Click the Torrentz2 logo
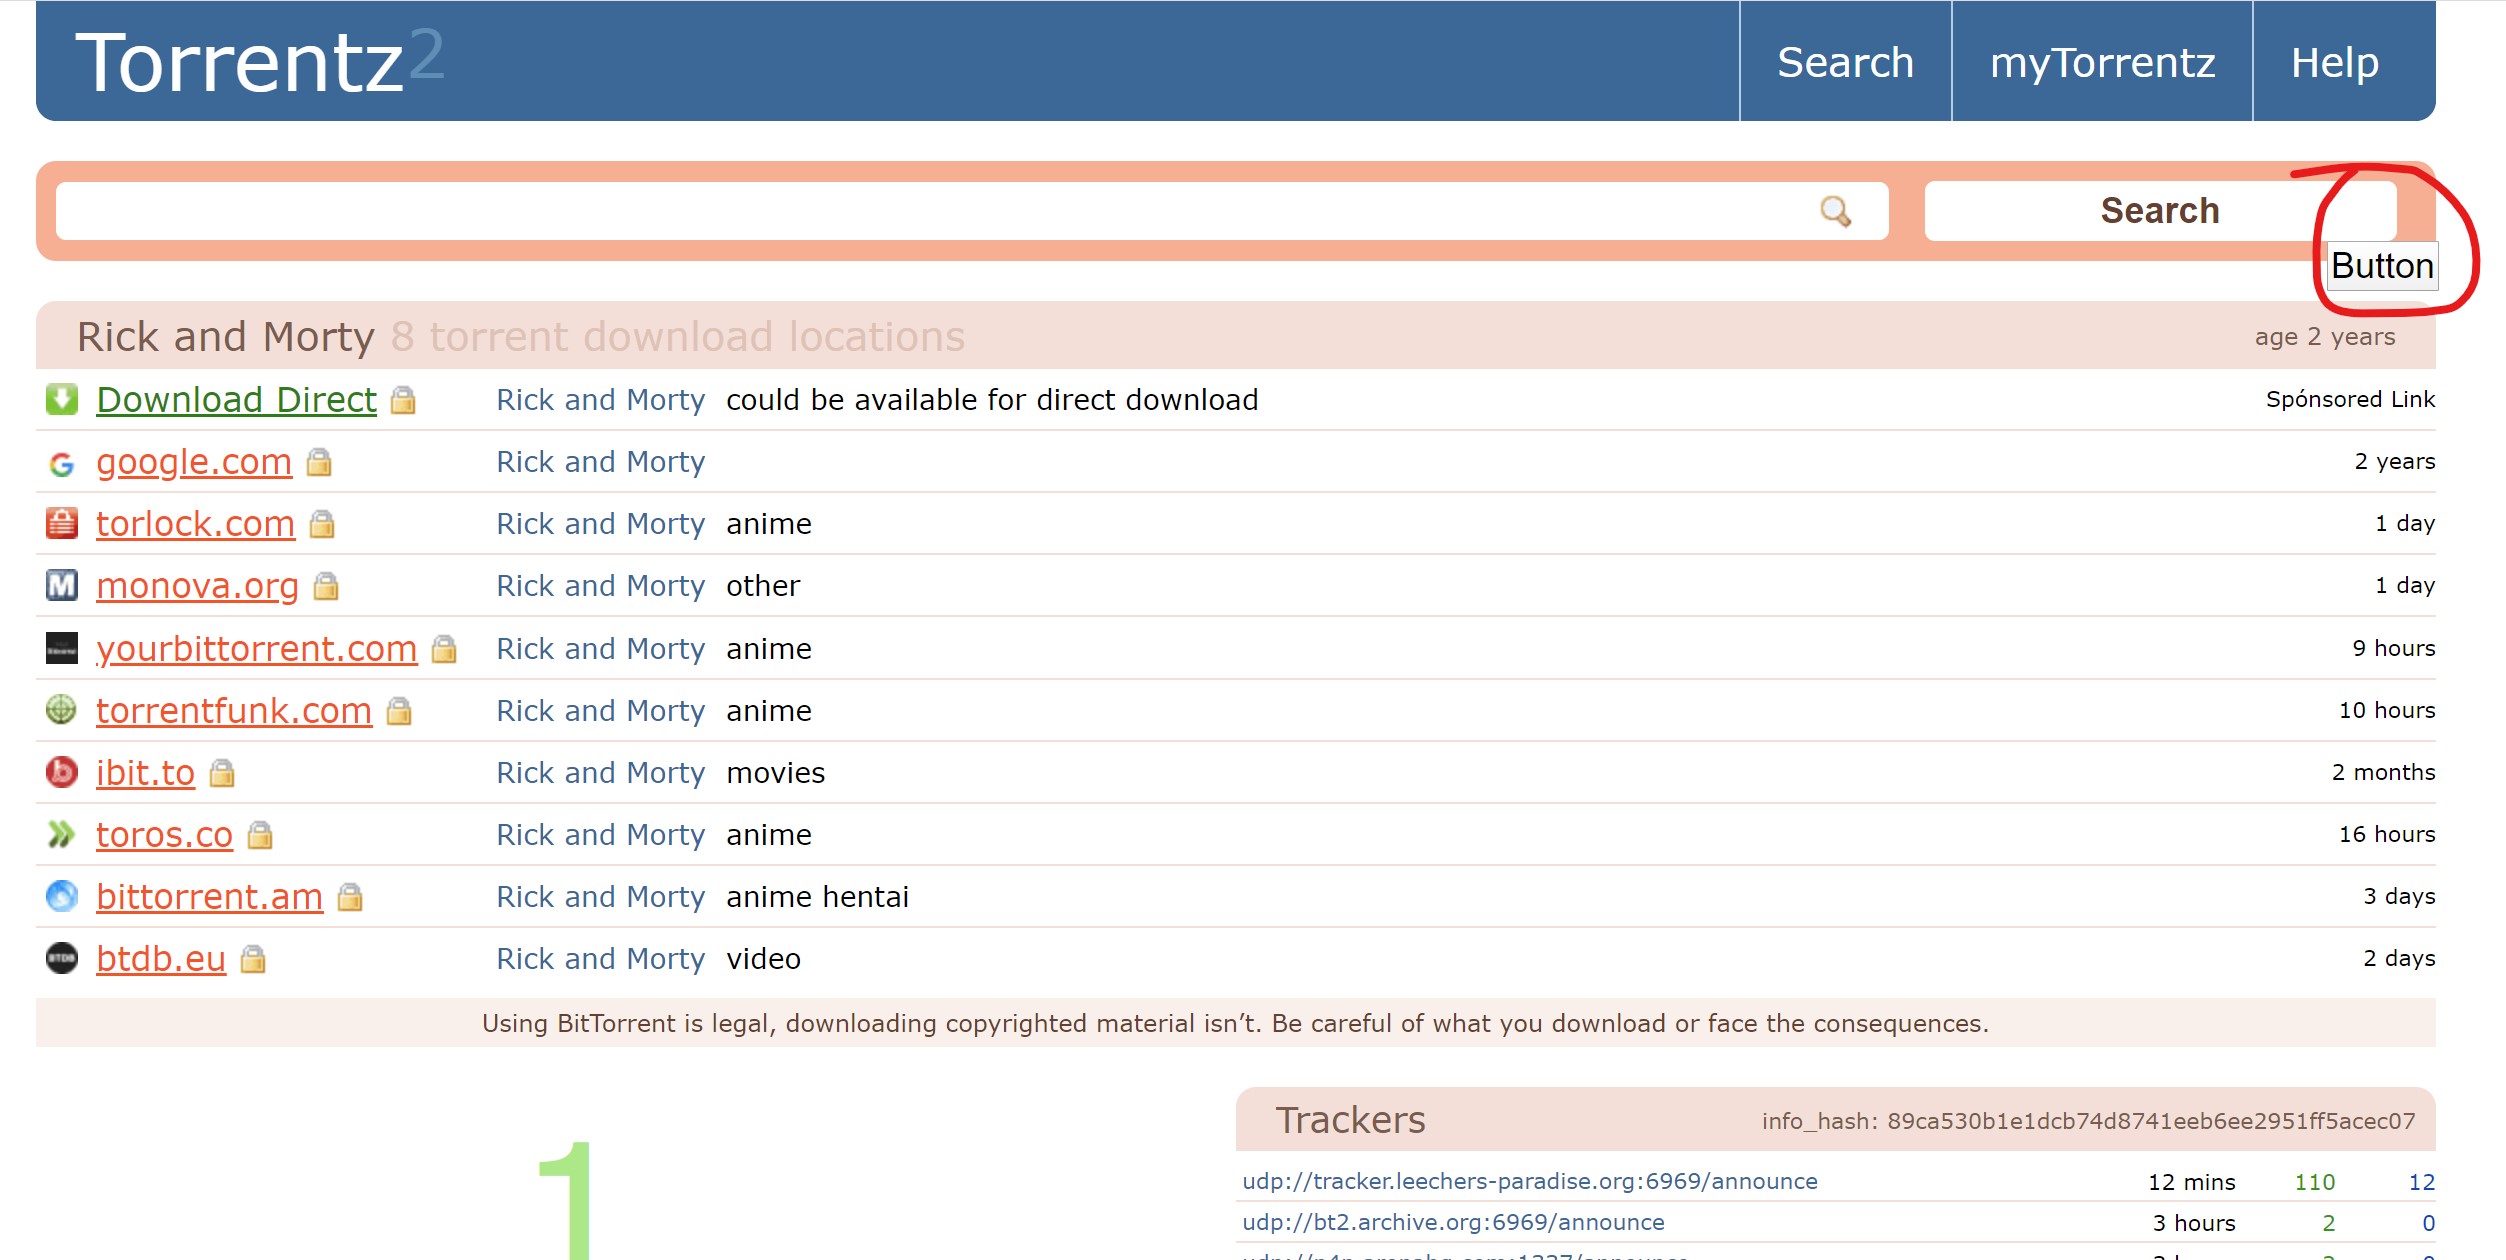Screen dimensions: 2506x1260 tap(259, 62)
